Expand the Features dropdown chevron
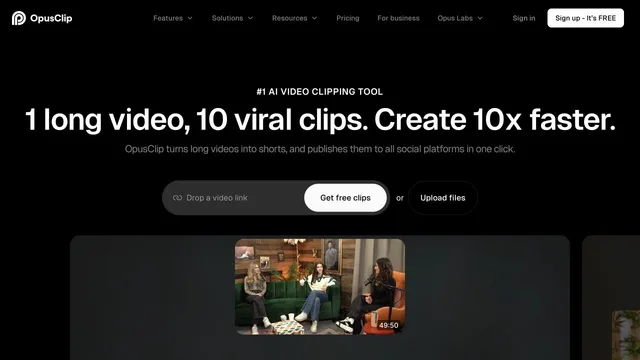Image resolution: width=640 pixels, height=360 pixels. tap(190, 18)
